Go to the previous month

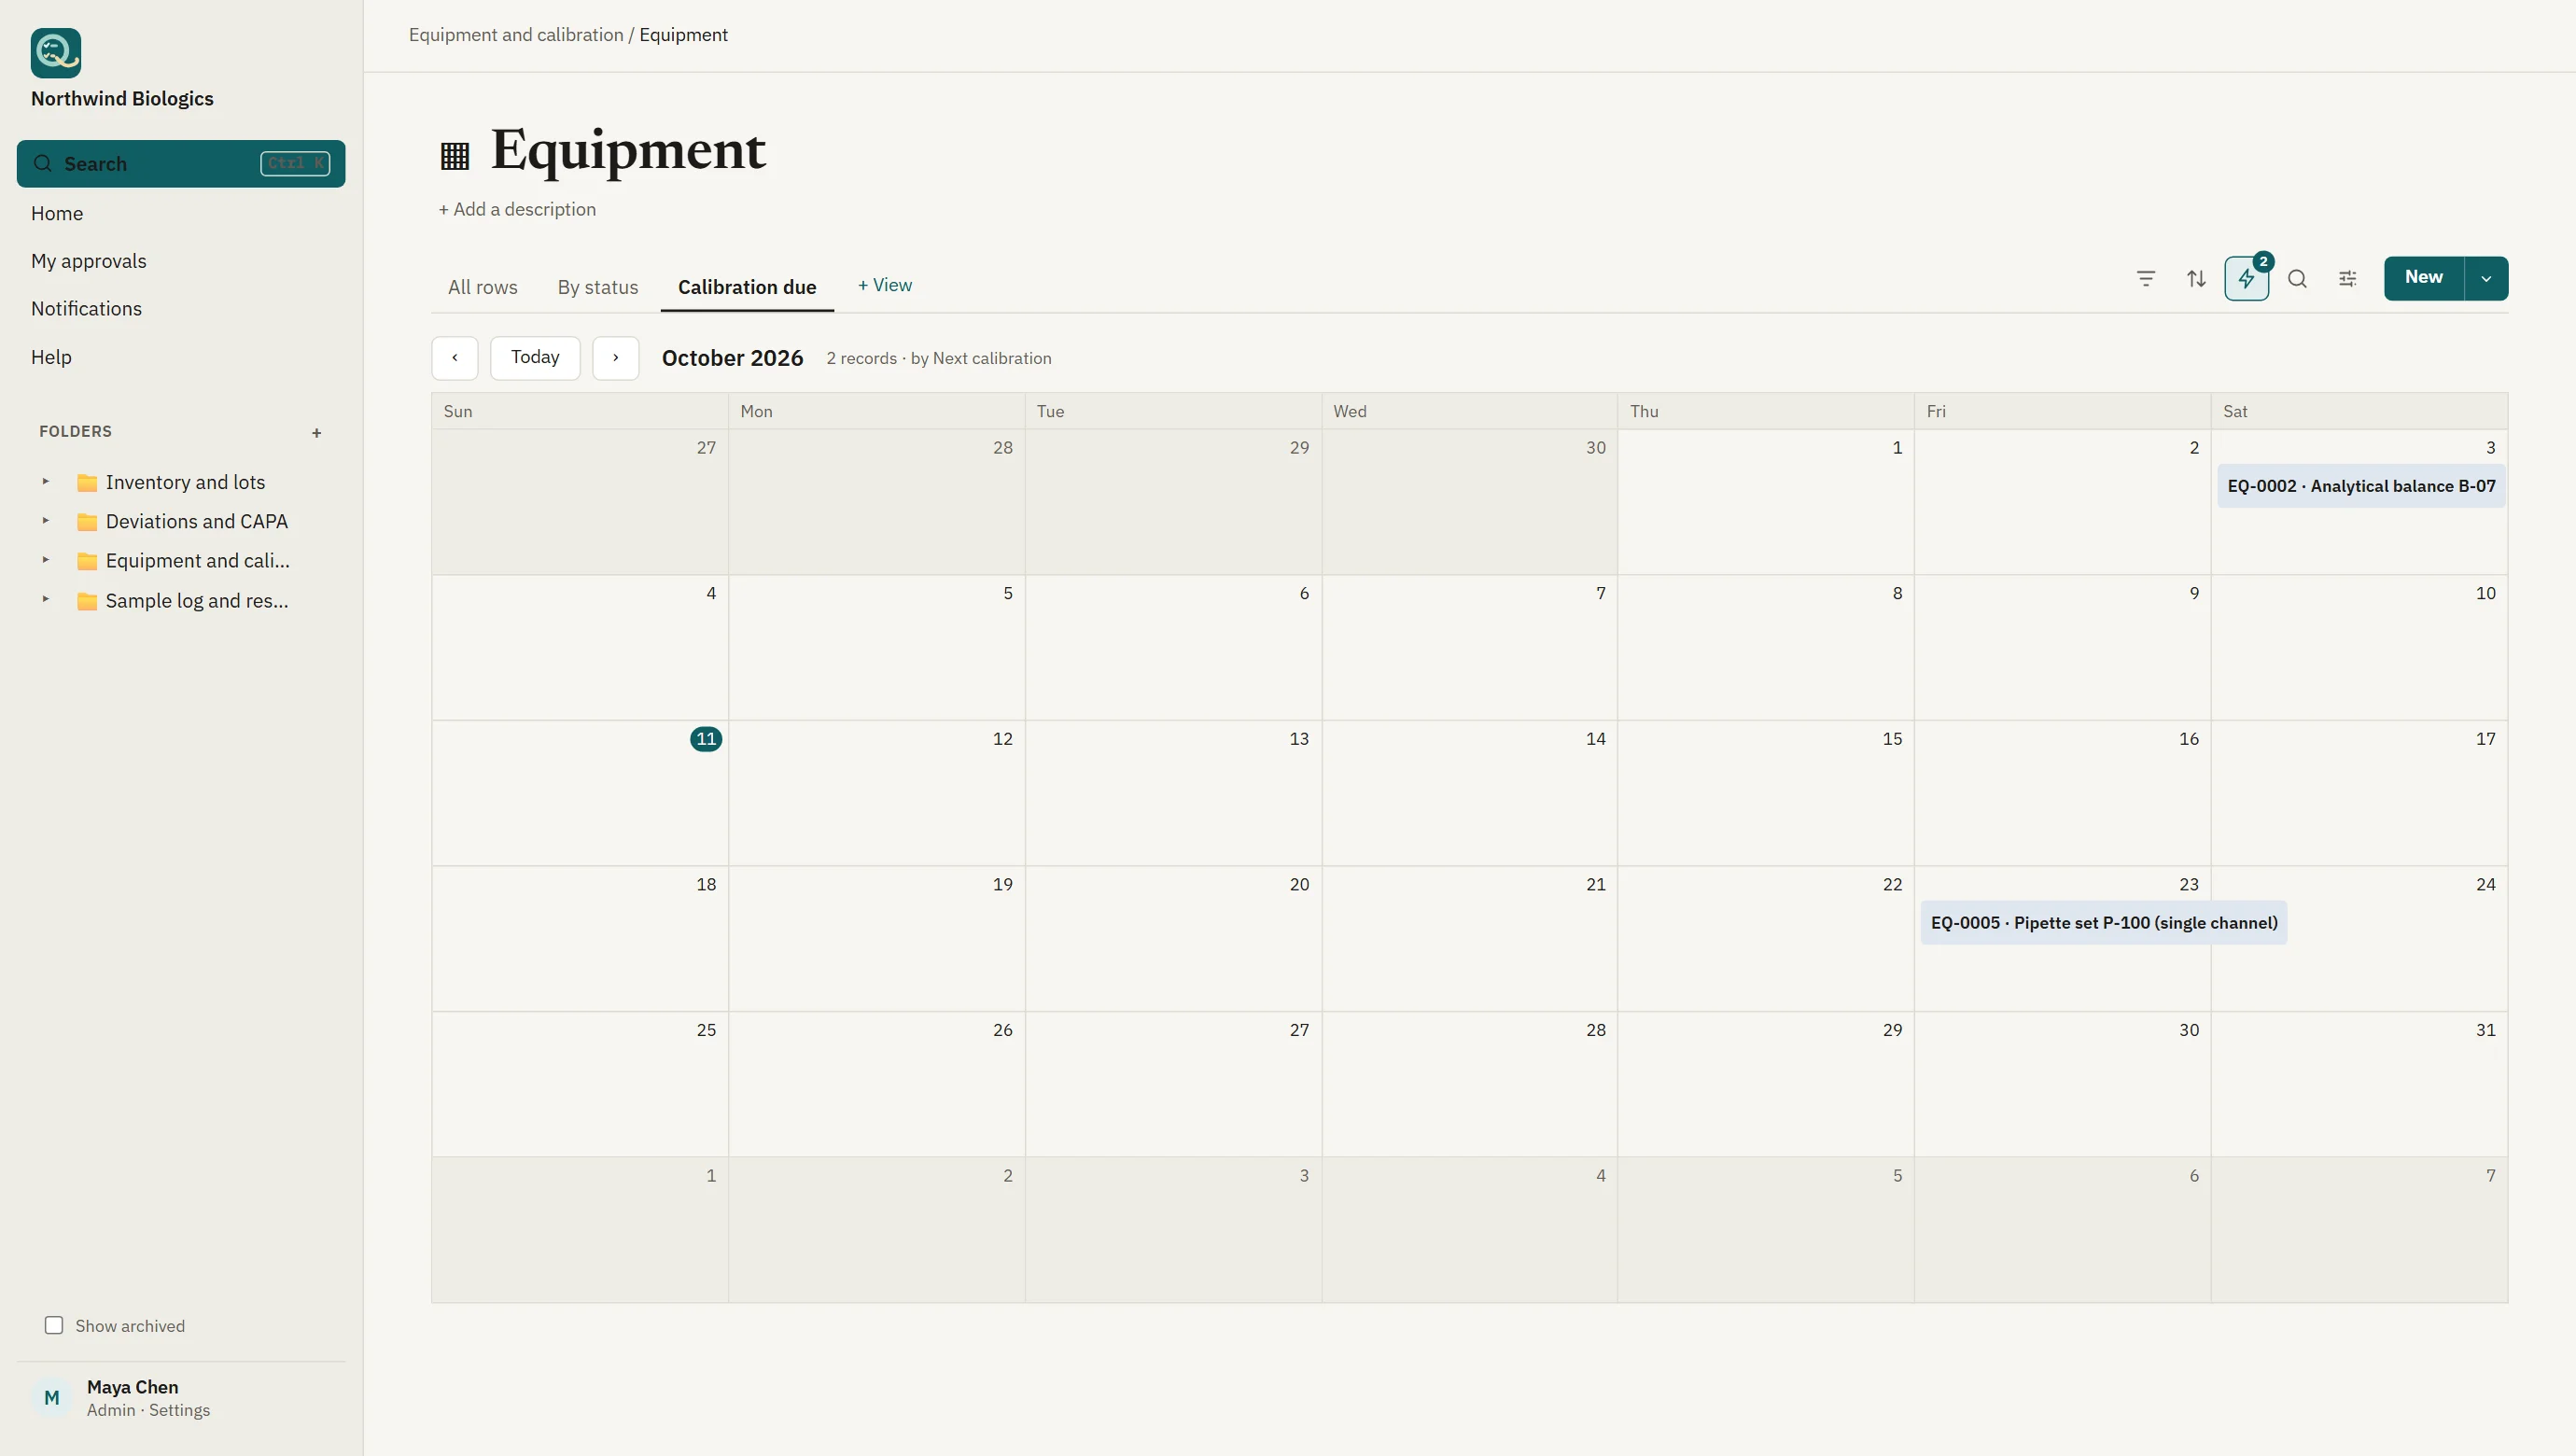tap(455, 358)
